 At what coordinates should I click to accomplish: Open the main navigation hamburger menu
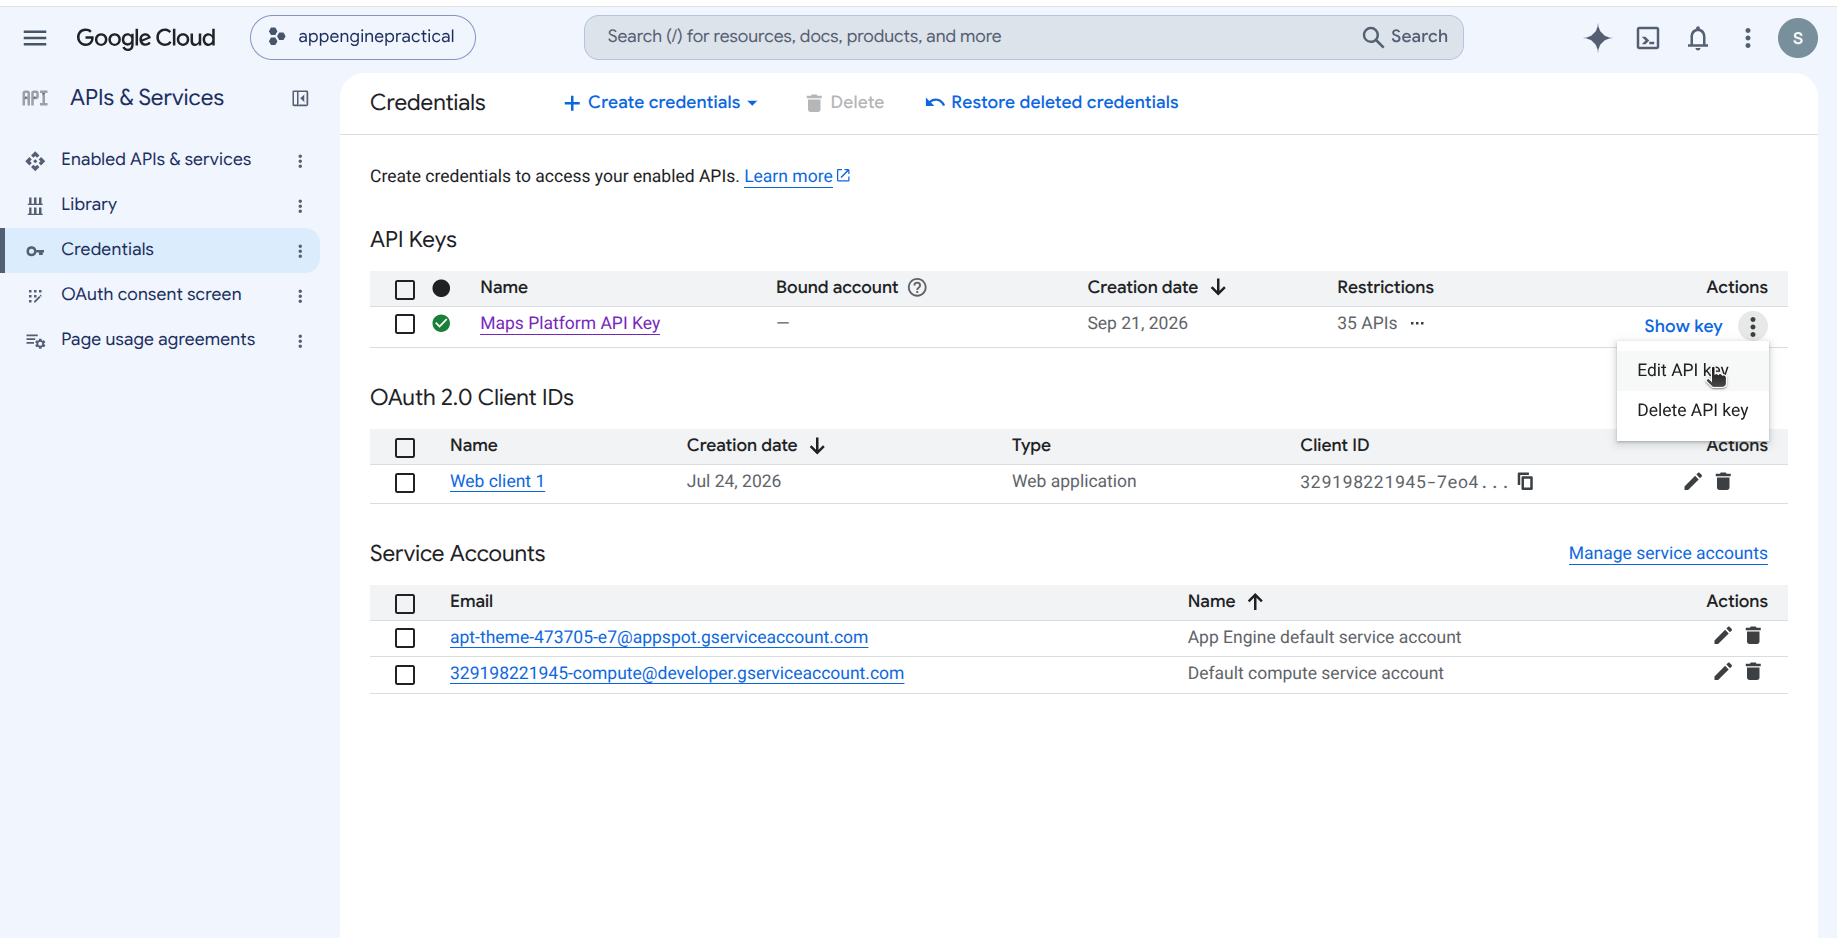point(35,38)
